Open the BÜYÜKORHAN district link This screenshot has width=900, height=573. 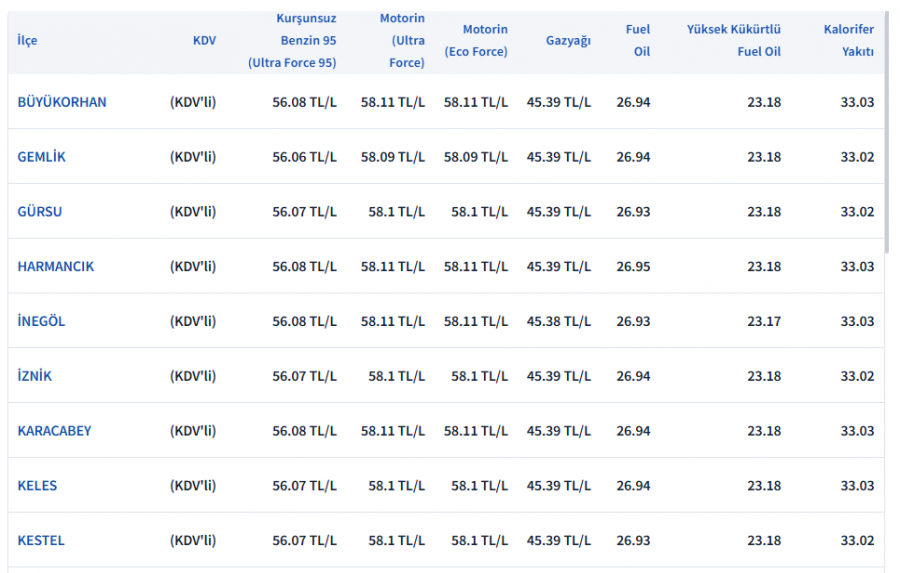(x=62, y=102)
